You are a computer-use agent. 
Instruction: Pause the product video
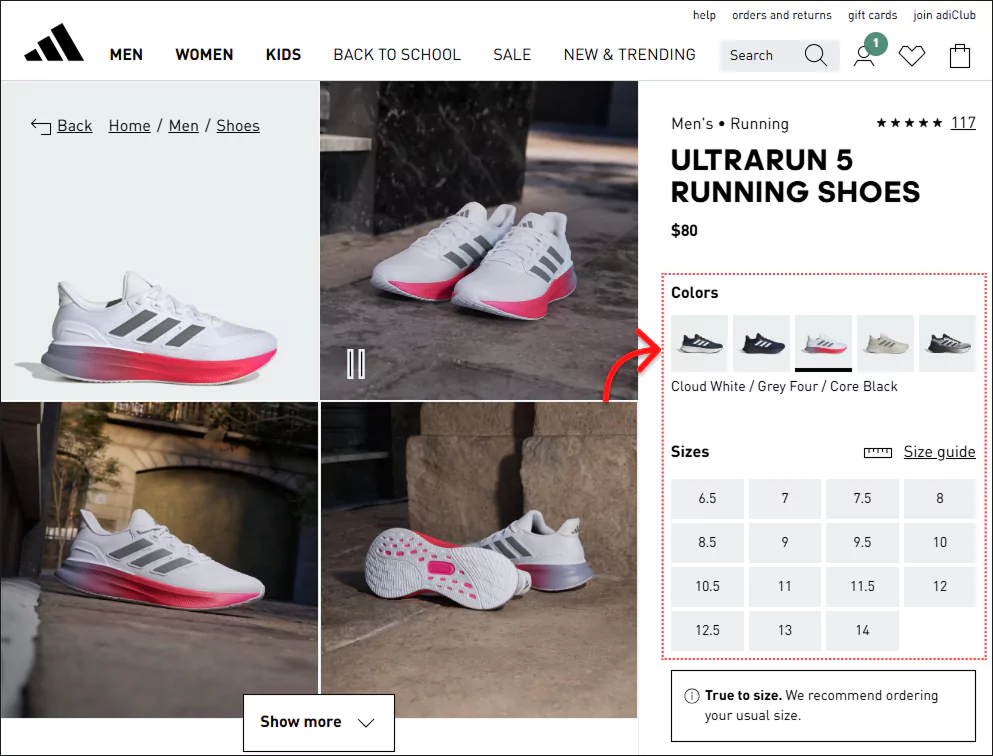(x=356, y=364)
